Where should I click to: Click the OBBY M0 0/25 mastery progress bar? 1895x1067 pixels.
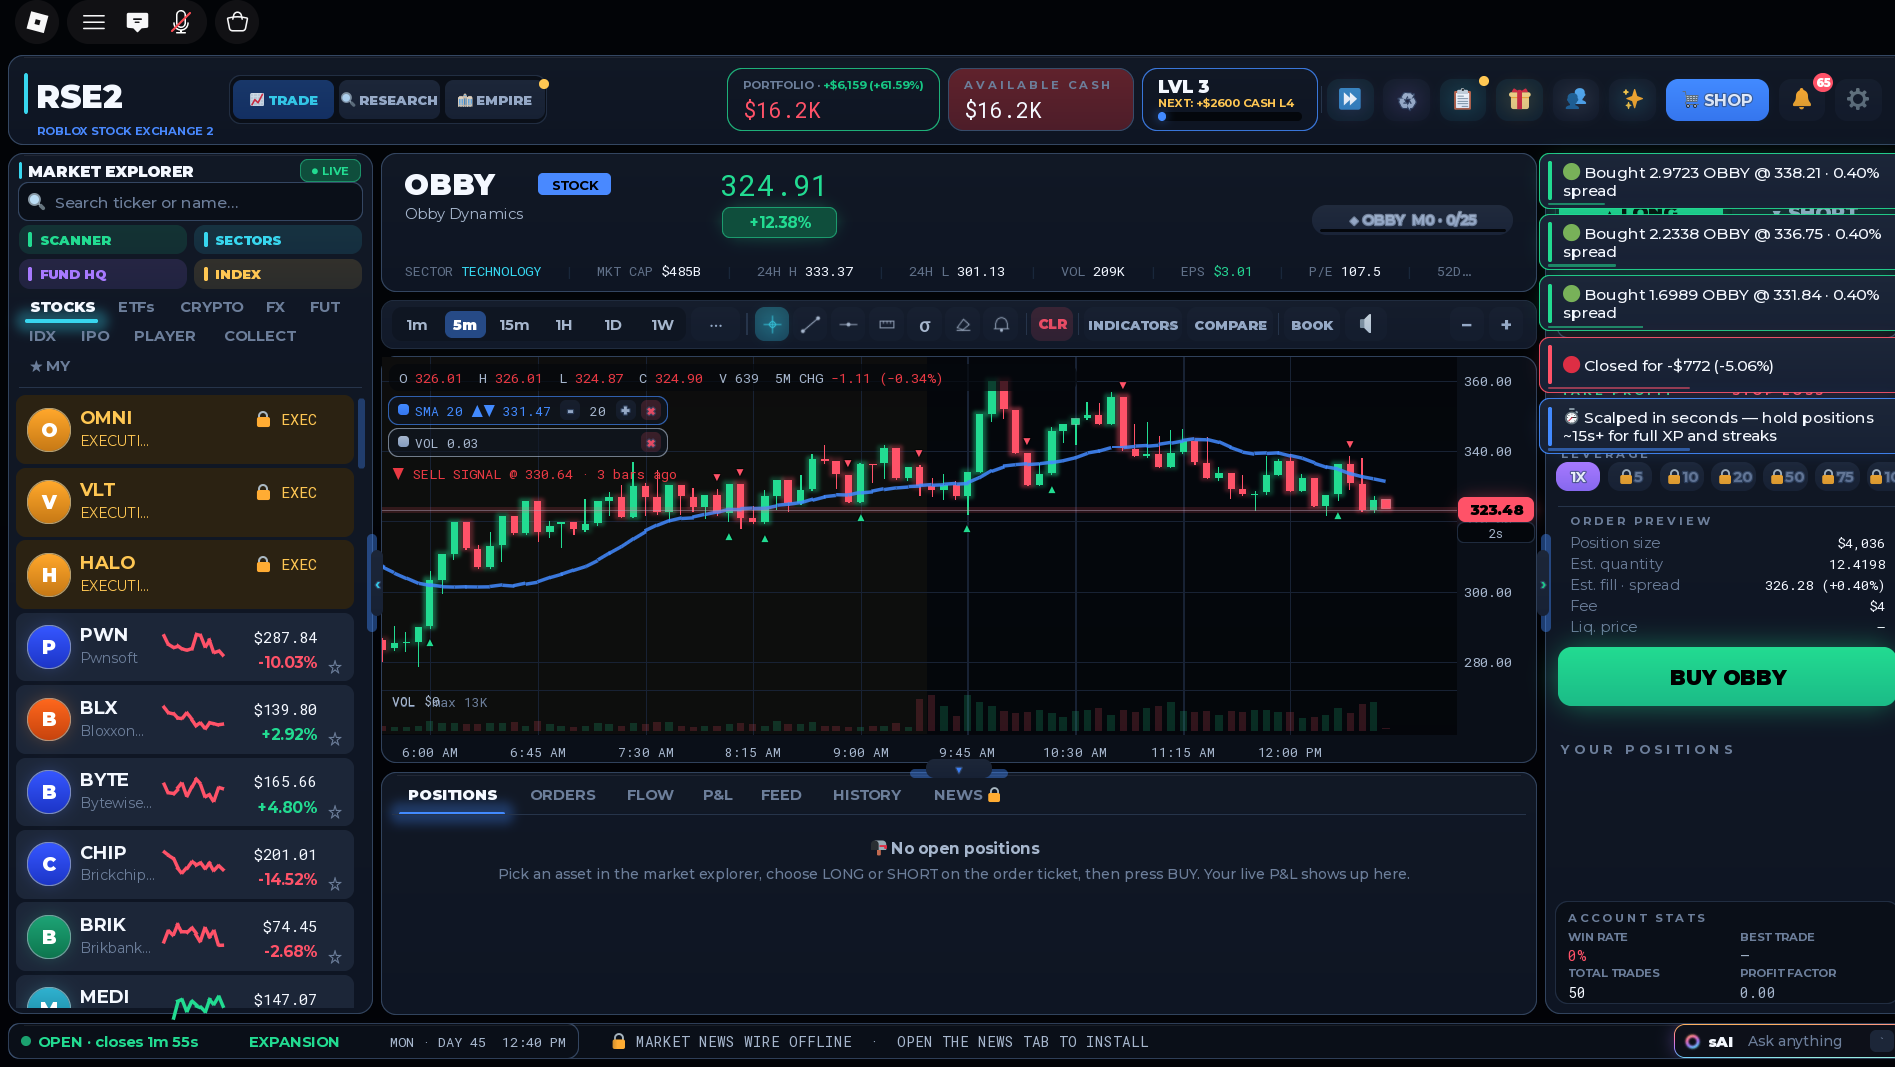tap(1412, 220)
